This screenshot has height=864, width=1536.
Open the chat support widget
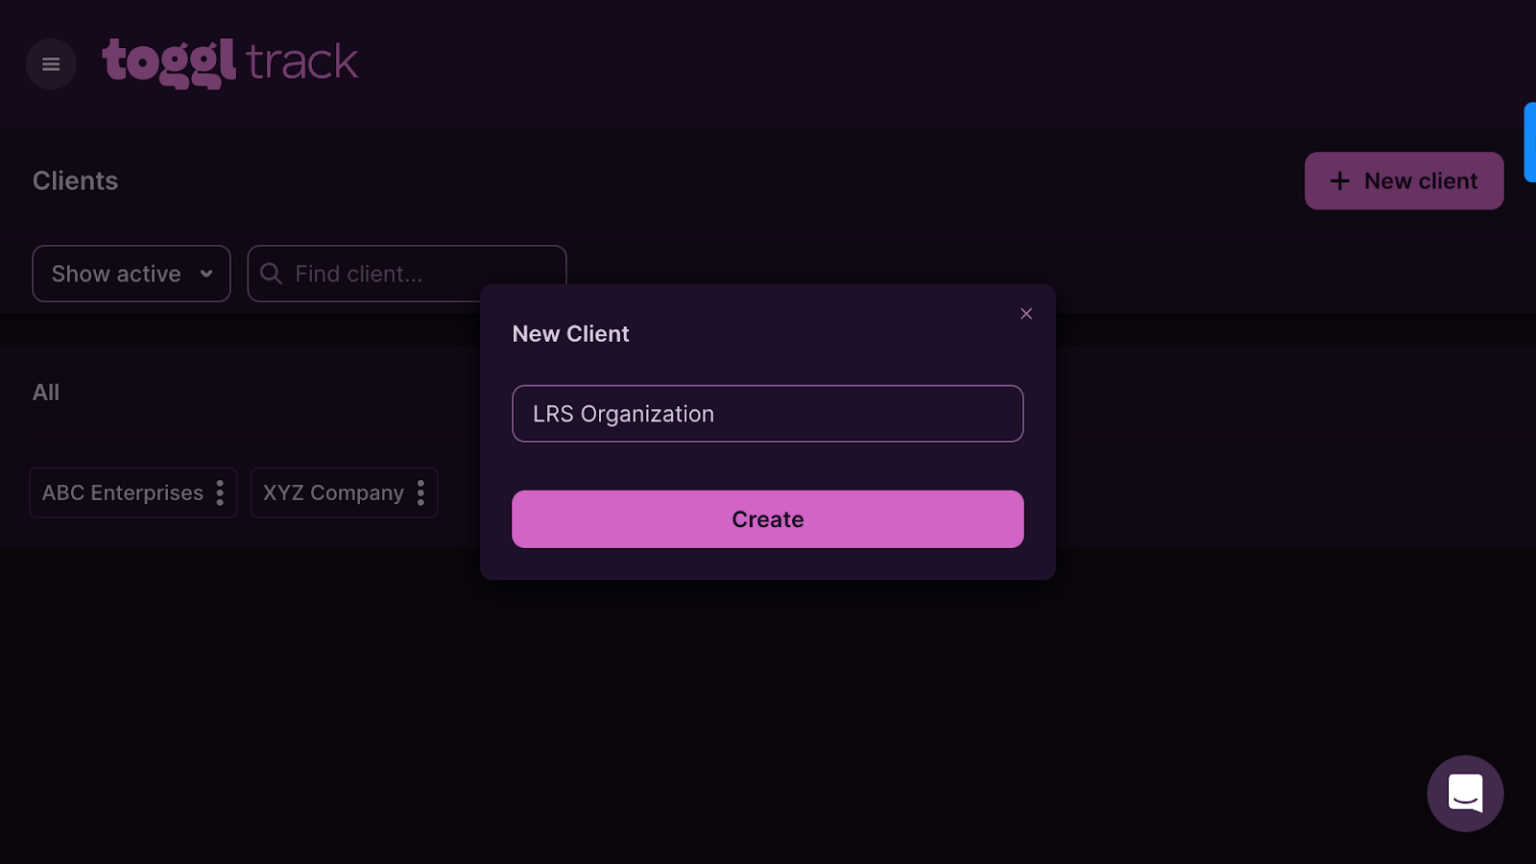[1465, 793]
